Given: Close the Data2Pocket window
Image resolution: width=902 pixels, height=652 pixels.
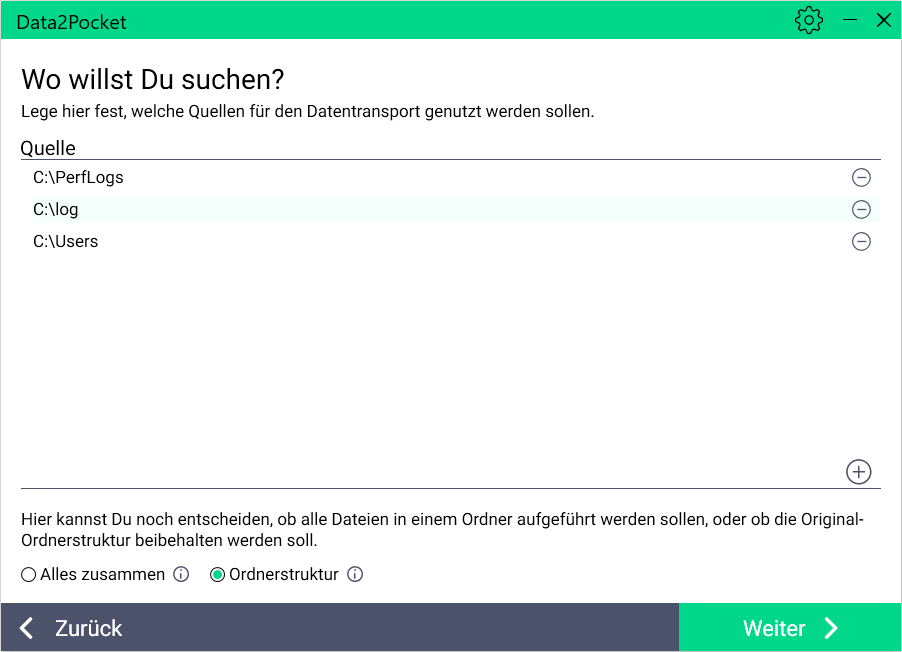Looking at the screenshot, I should click(883, 20).
